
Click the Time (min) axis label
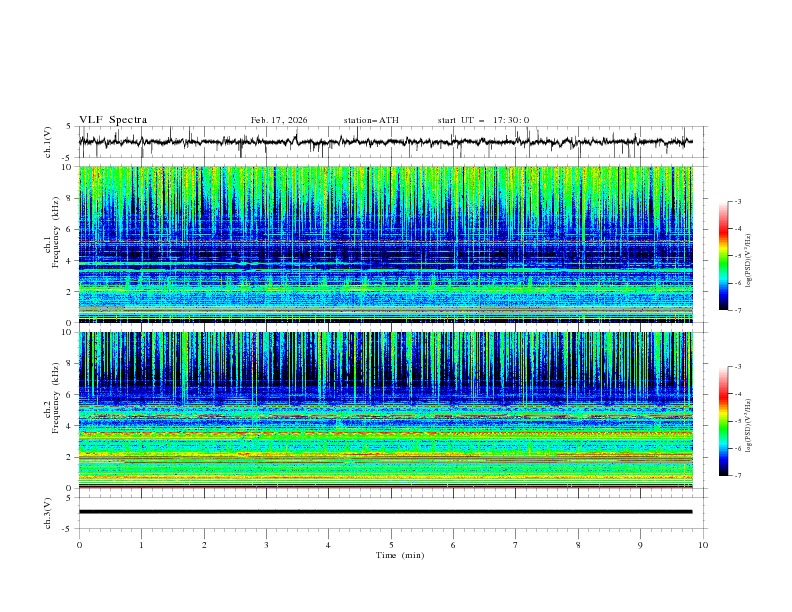(x=400, y=555)
